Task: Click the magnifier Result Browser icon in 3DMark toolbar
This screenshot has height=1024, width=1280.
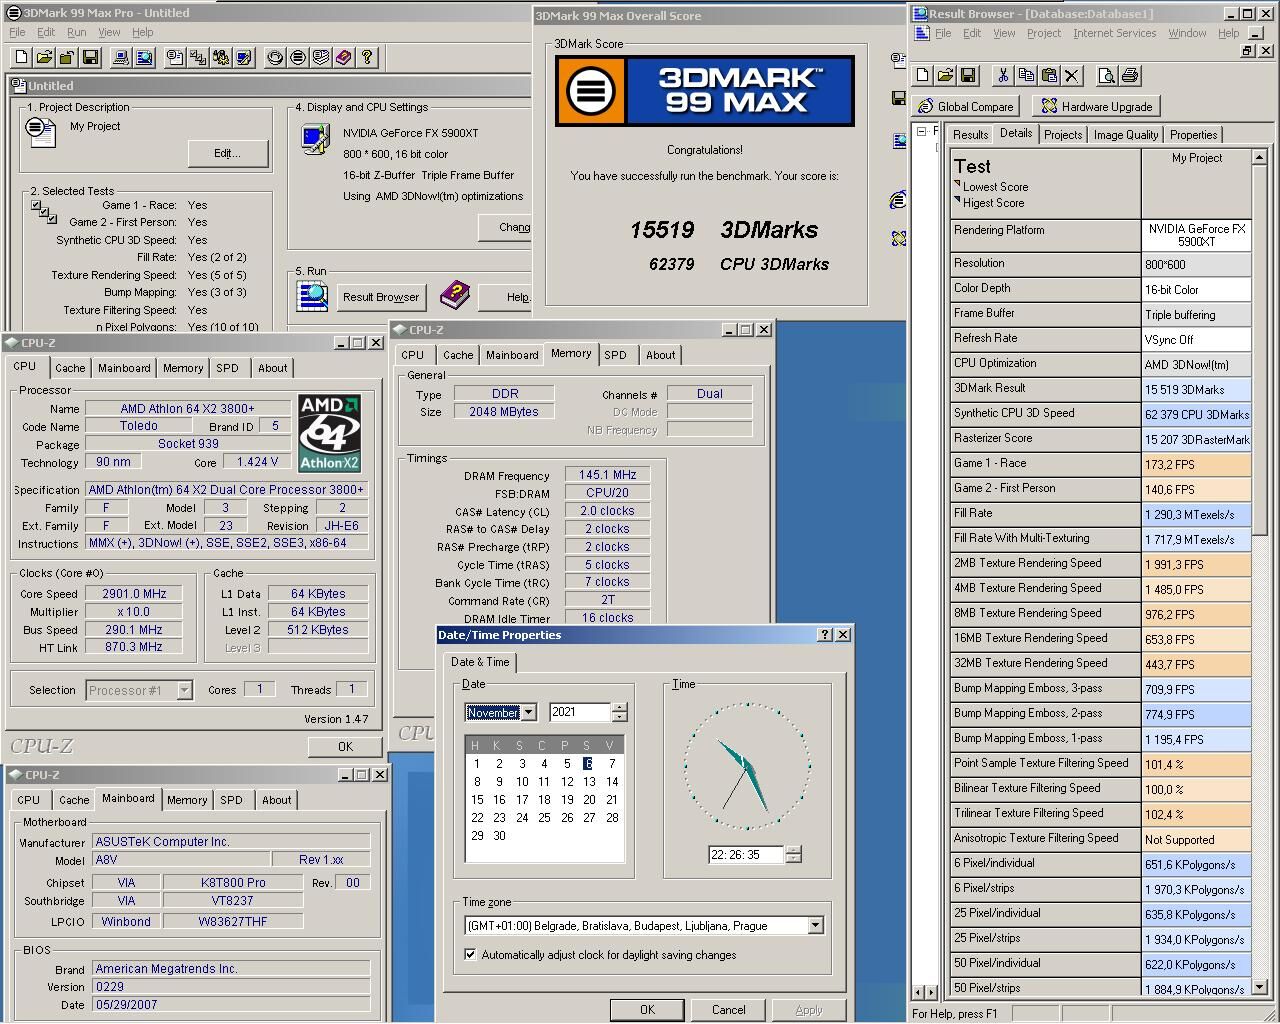Action: [144, 57]
